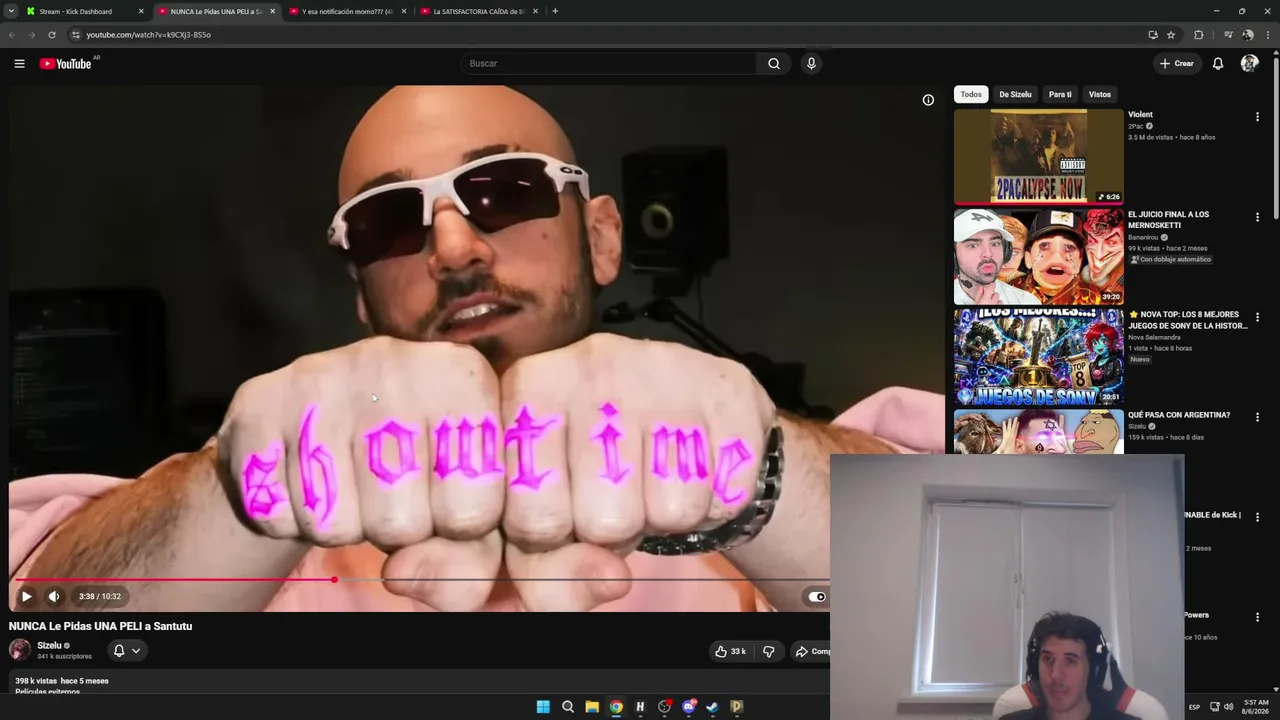This screenshot has width=1280, height=720.
Task: Open the Windows Start menu
Action: [543, 707]
